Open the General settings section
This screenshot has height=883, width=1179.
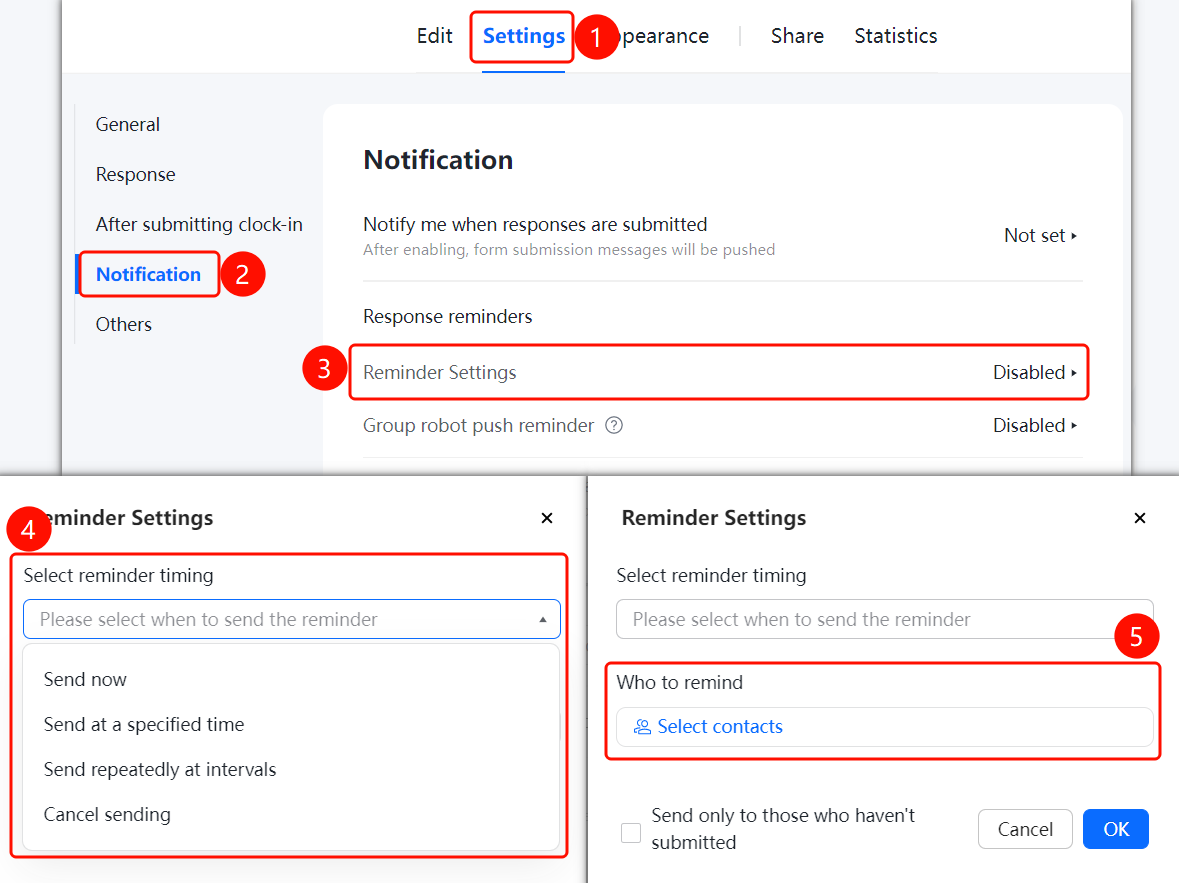pos(128,125)
